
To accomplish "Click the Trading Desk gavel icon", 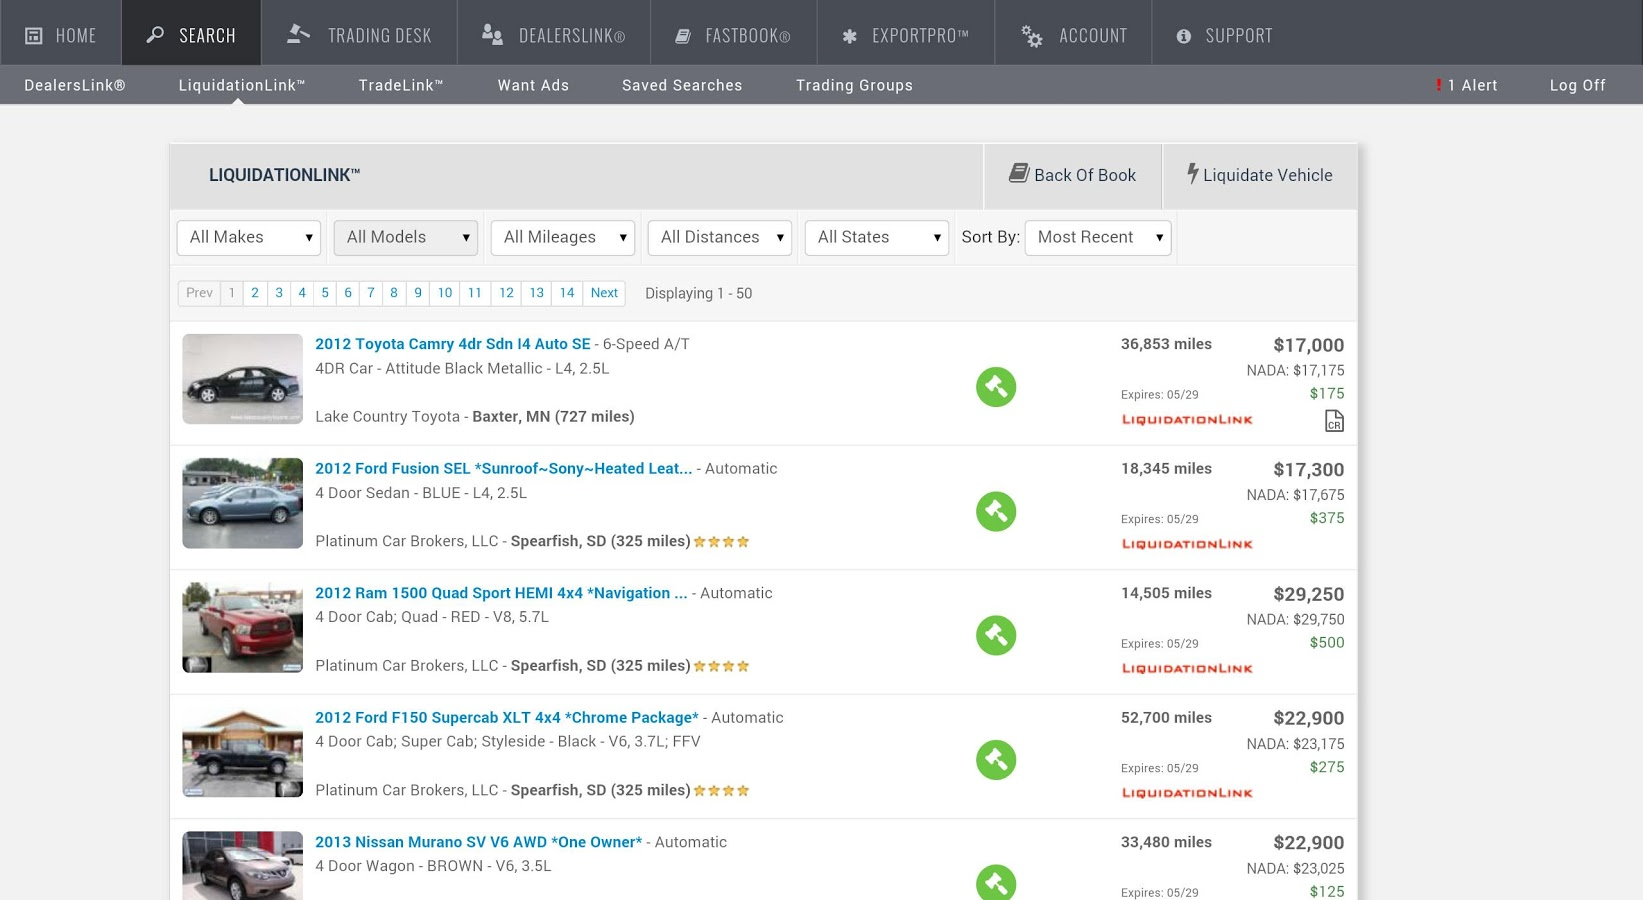I will 298,34.
